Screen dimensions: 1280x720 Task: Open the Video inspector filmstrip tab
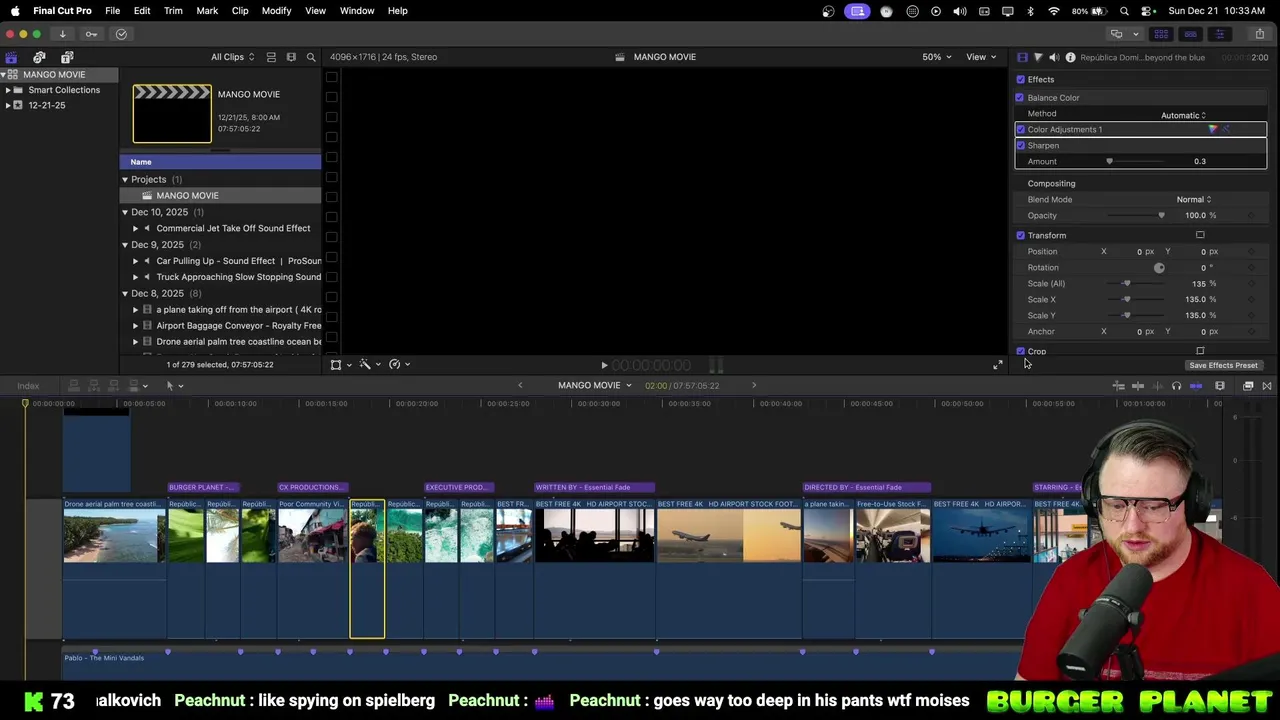pos(1022,57)
